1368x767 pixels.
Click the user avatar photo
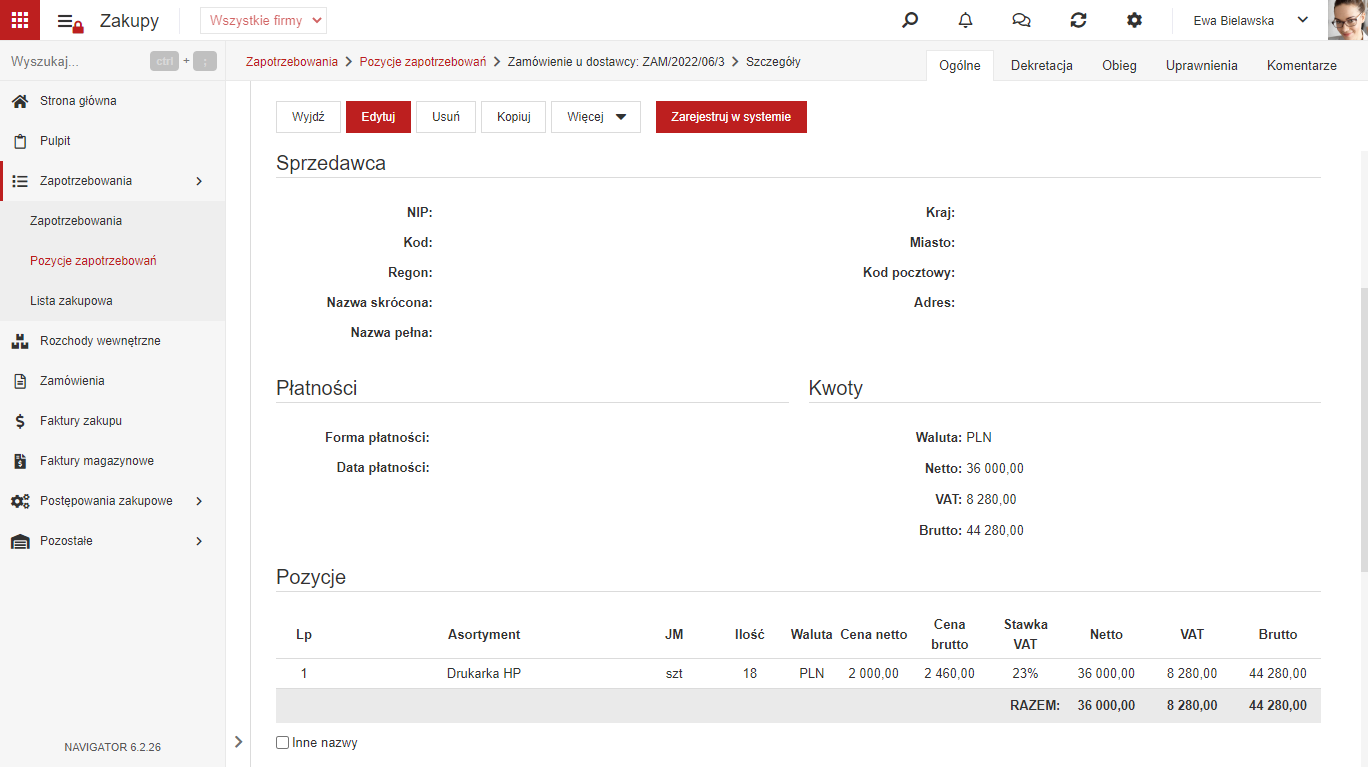pyautogui.click(x=1347, y=20)
